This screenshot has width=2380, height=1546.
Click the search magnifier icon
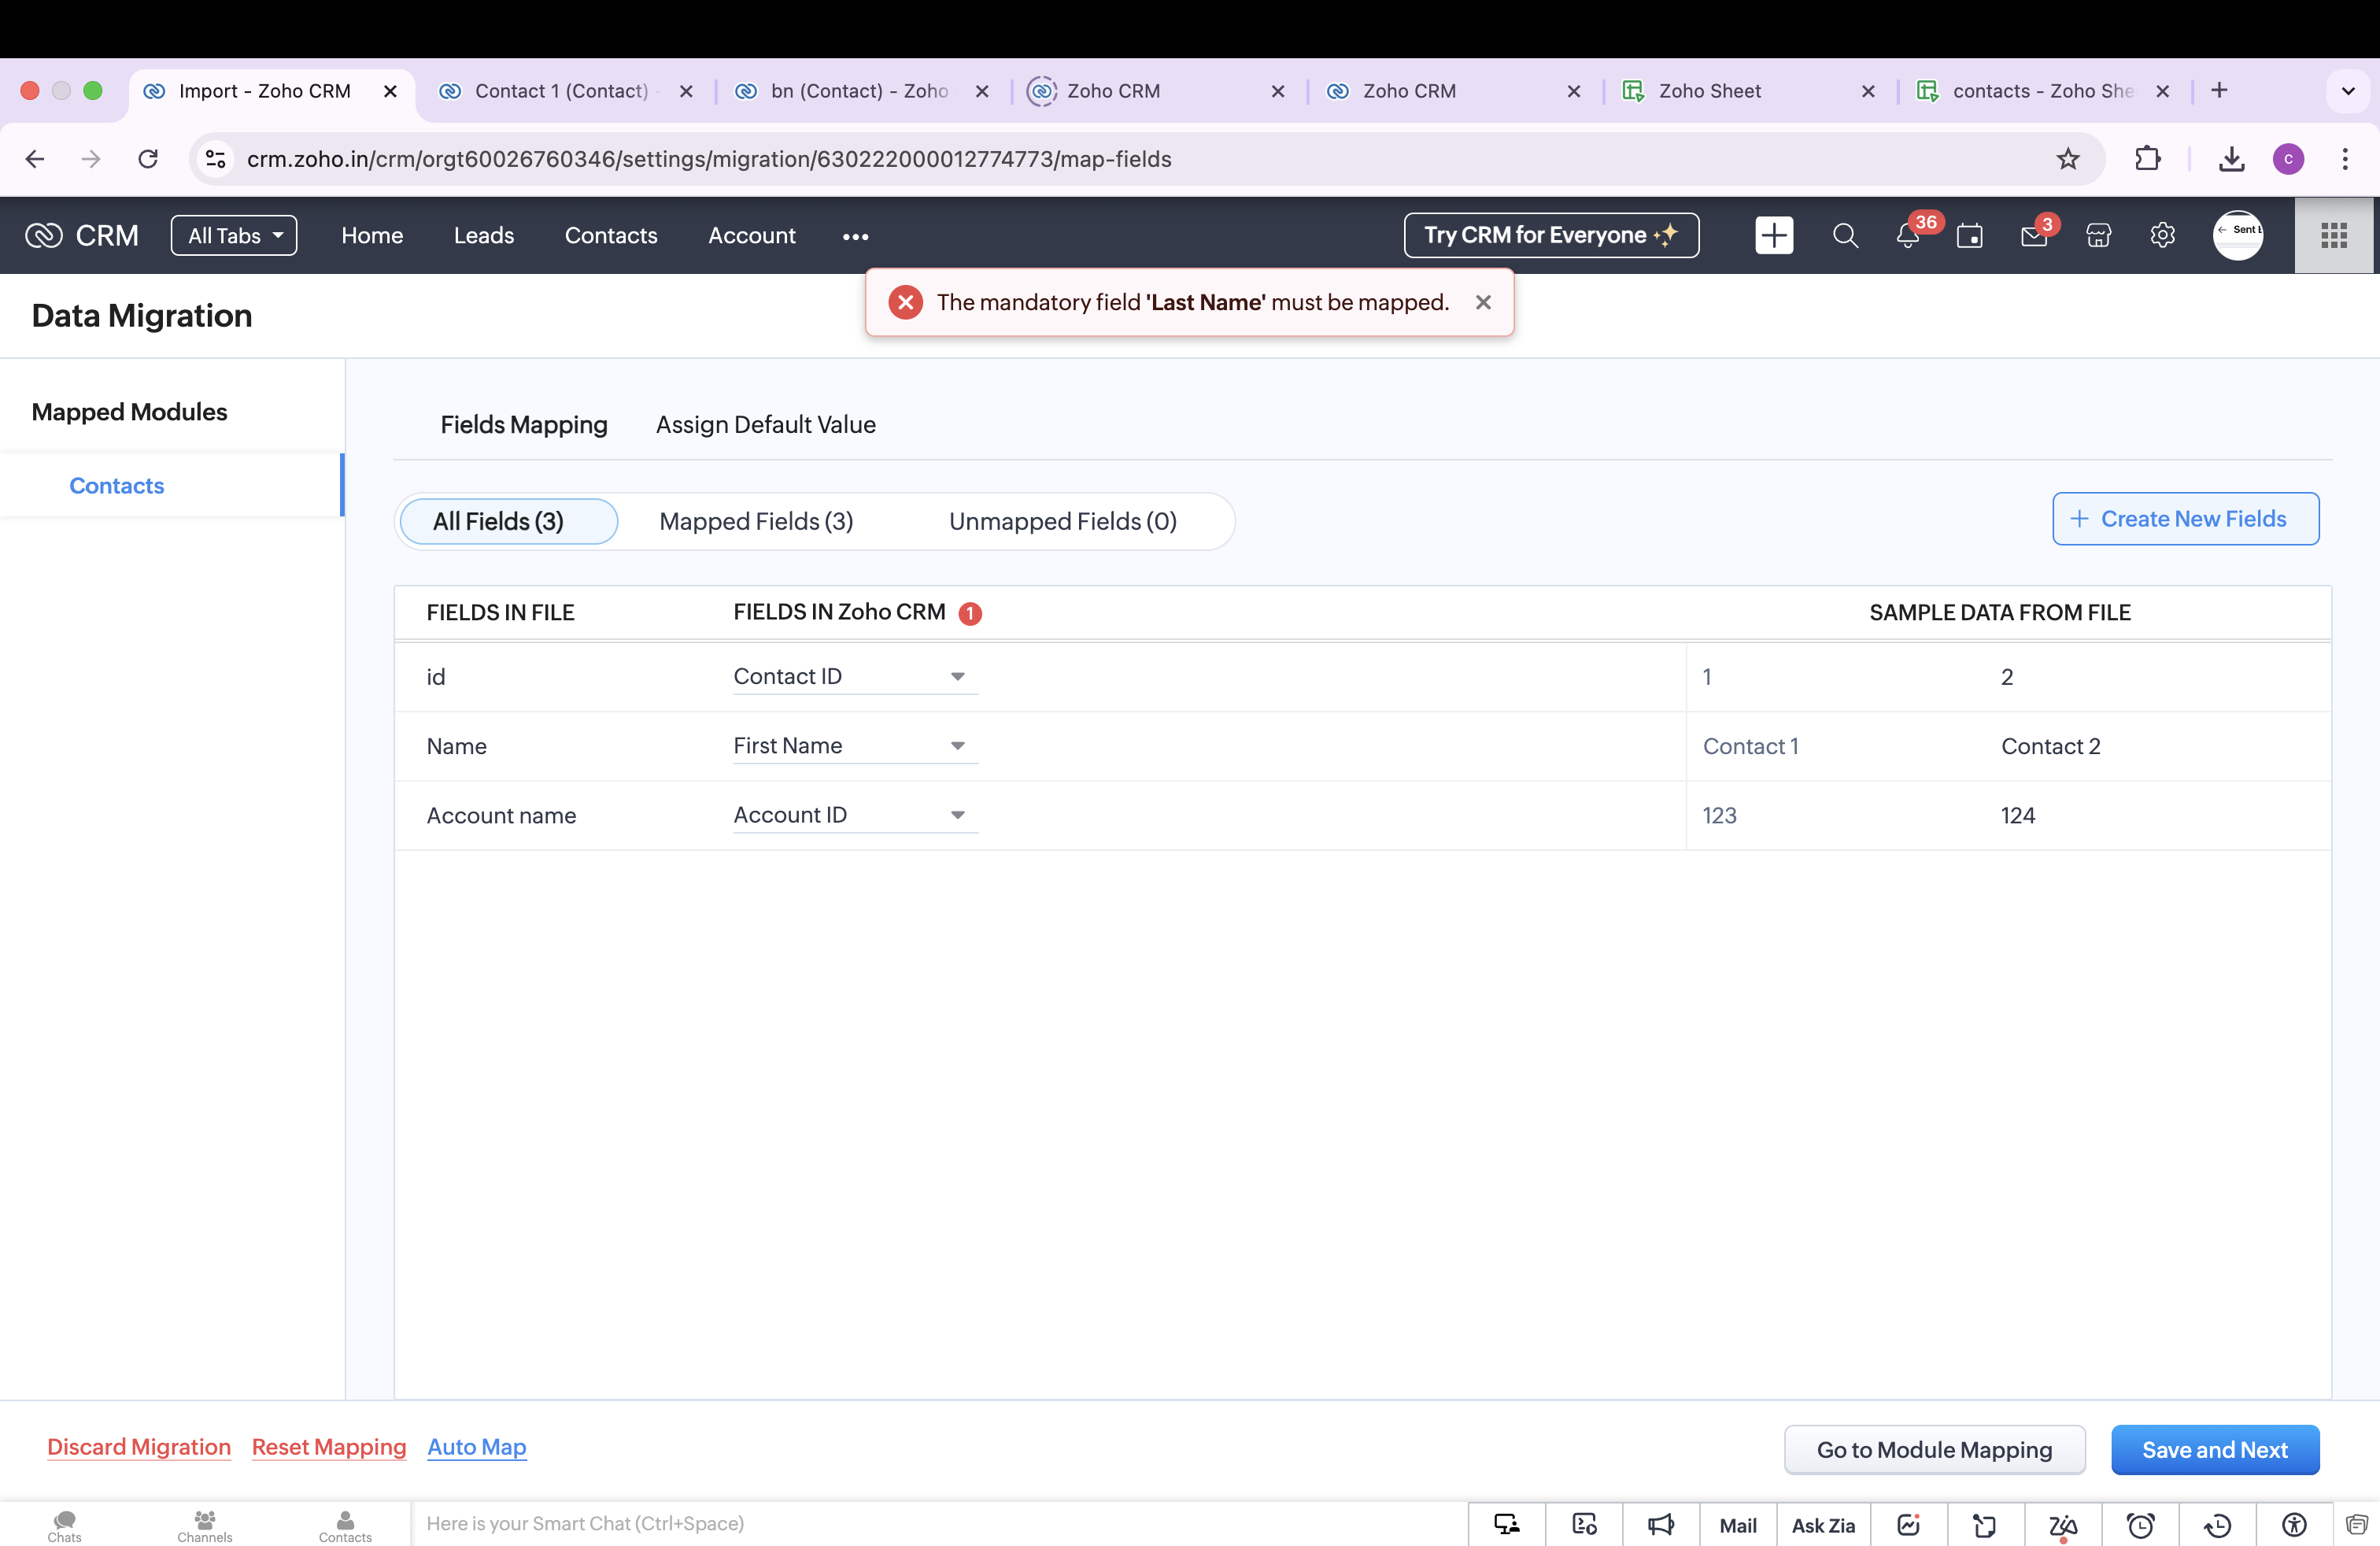tap(1845, 236)
